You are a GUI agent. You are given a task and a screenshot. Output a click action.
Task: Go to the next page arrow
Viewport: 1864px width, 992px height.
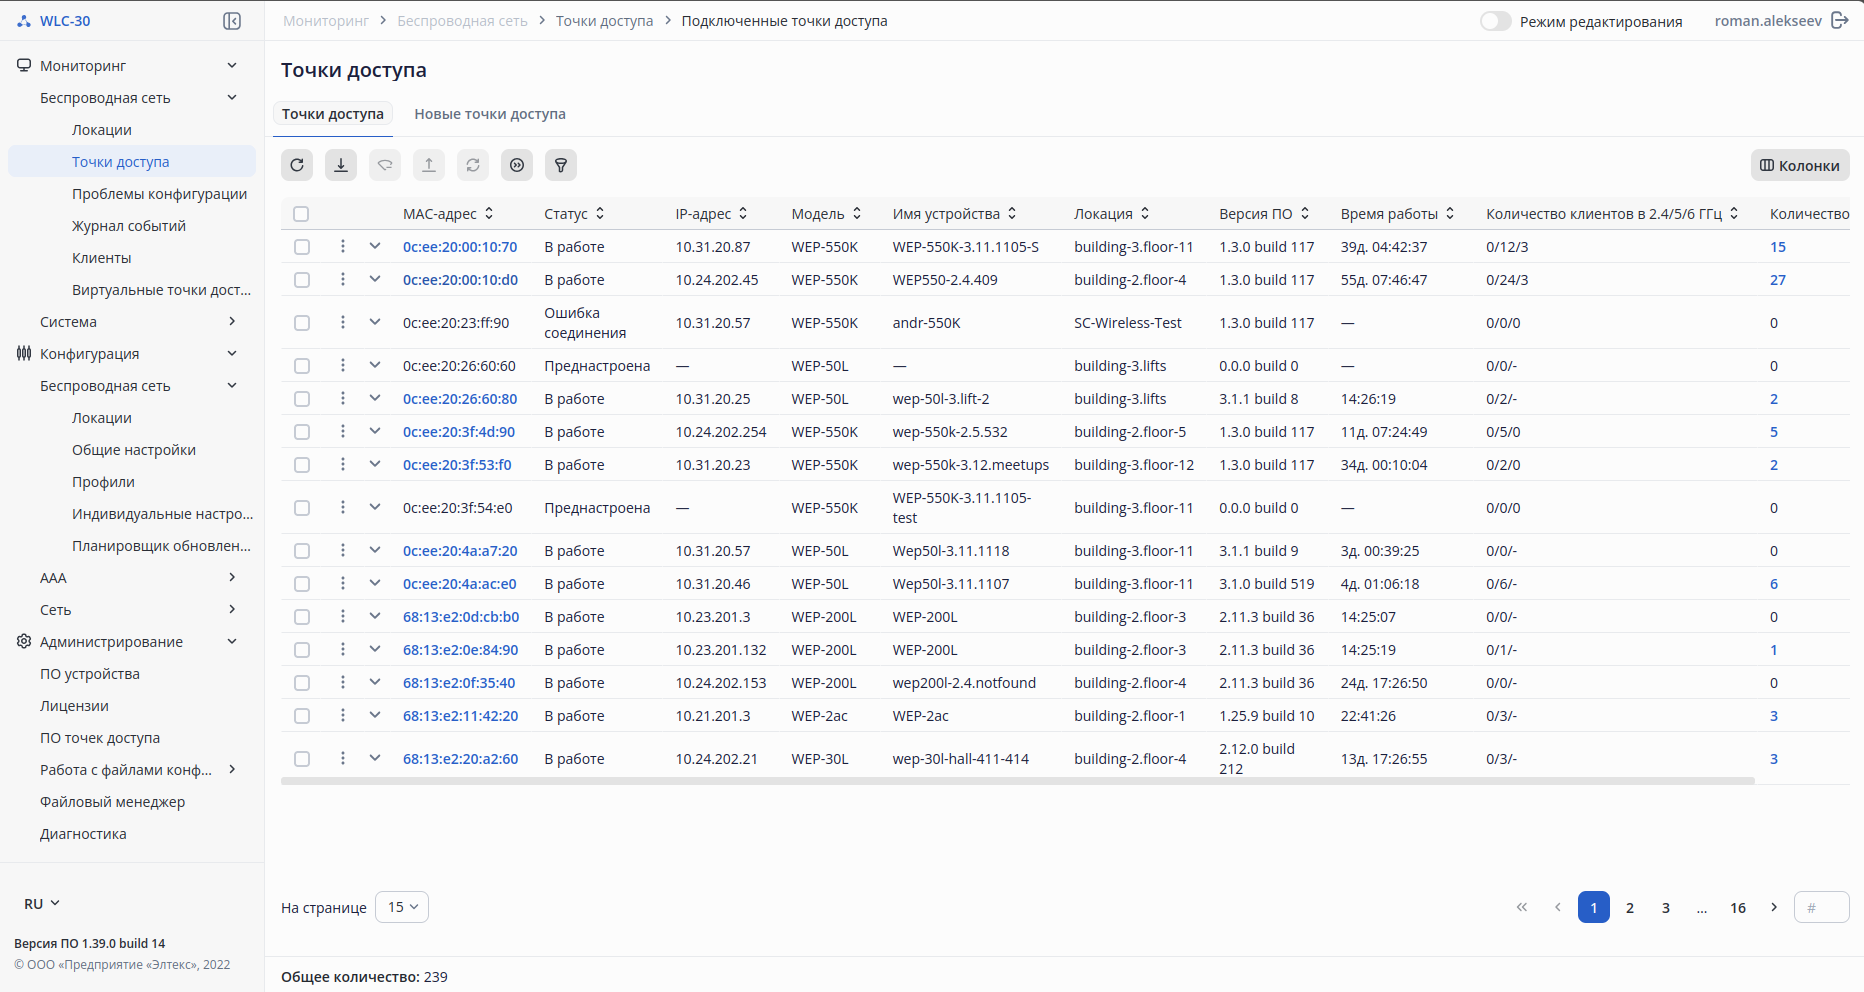[1774, 907]
